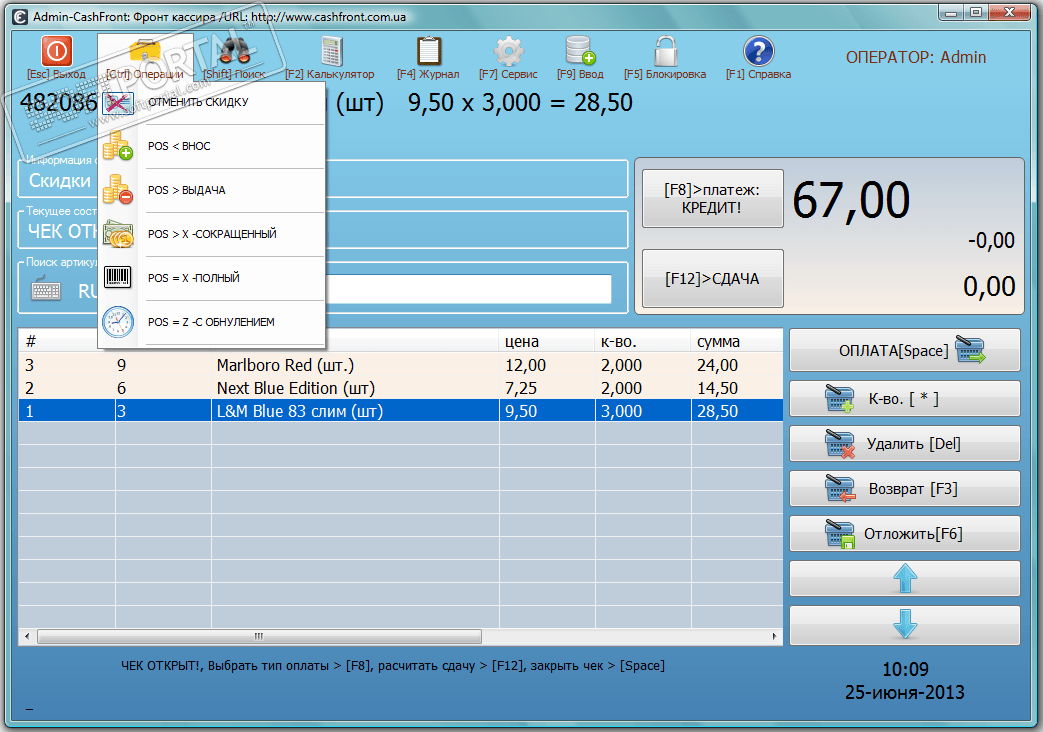This screenshot has width=1043, height=732.
Task: Click banknotes icon for short X report
Action: pyautogui.click(x=118, y=234)
